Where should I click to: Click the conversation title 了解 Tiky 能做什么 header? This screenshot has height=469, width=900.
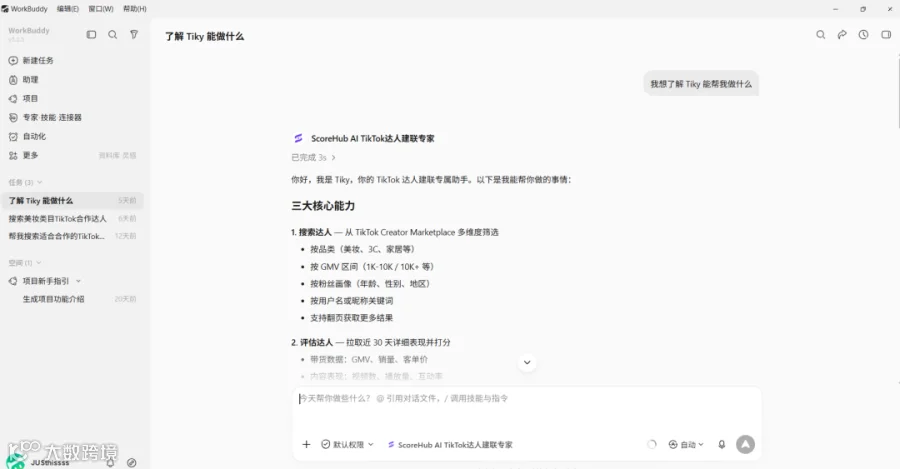point(204,36)
